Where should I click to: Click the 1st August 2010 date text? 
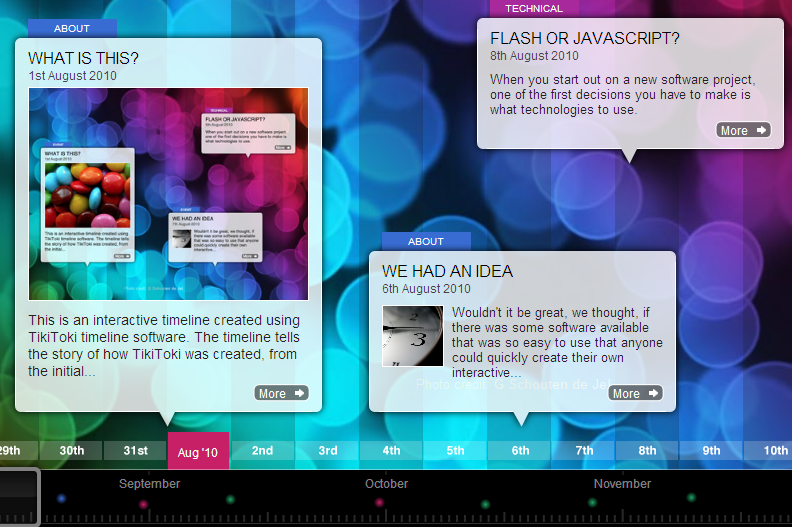pos(72,76)
